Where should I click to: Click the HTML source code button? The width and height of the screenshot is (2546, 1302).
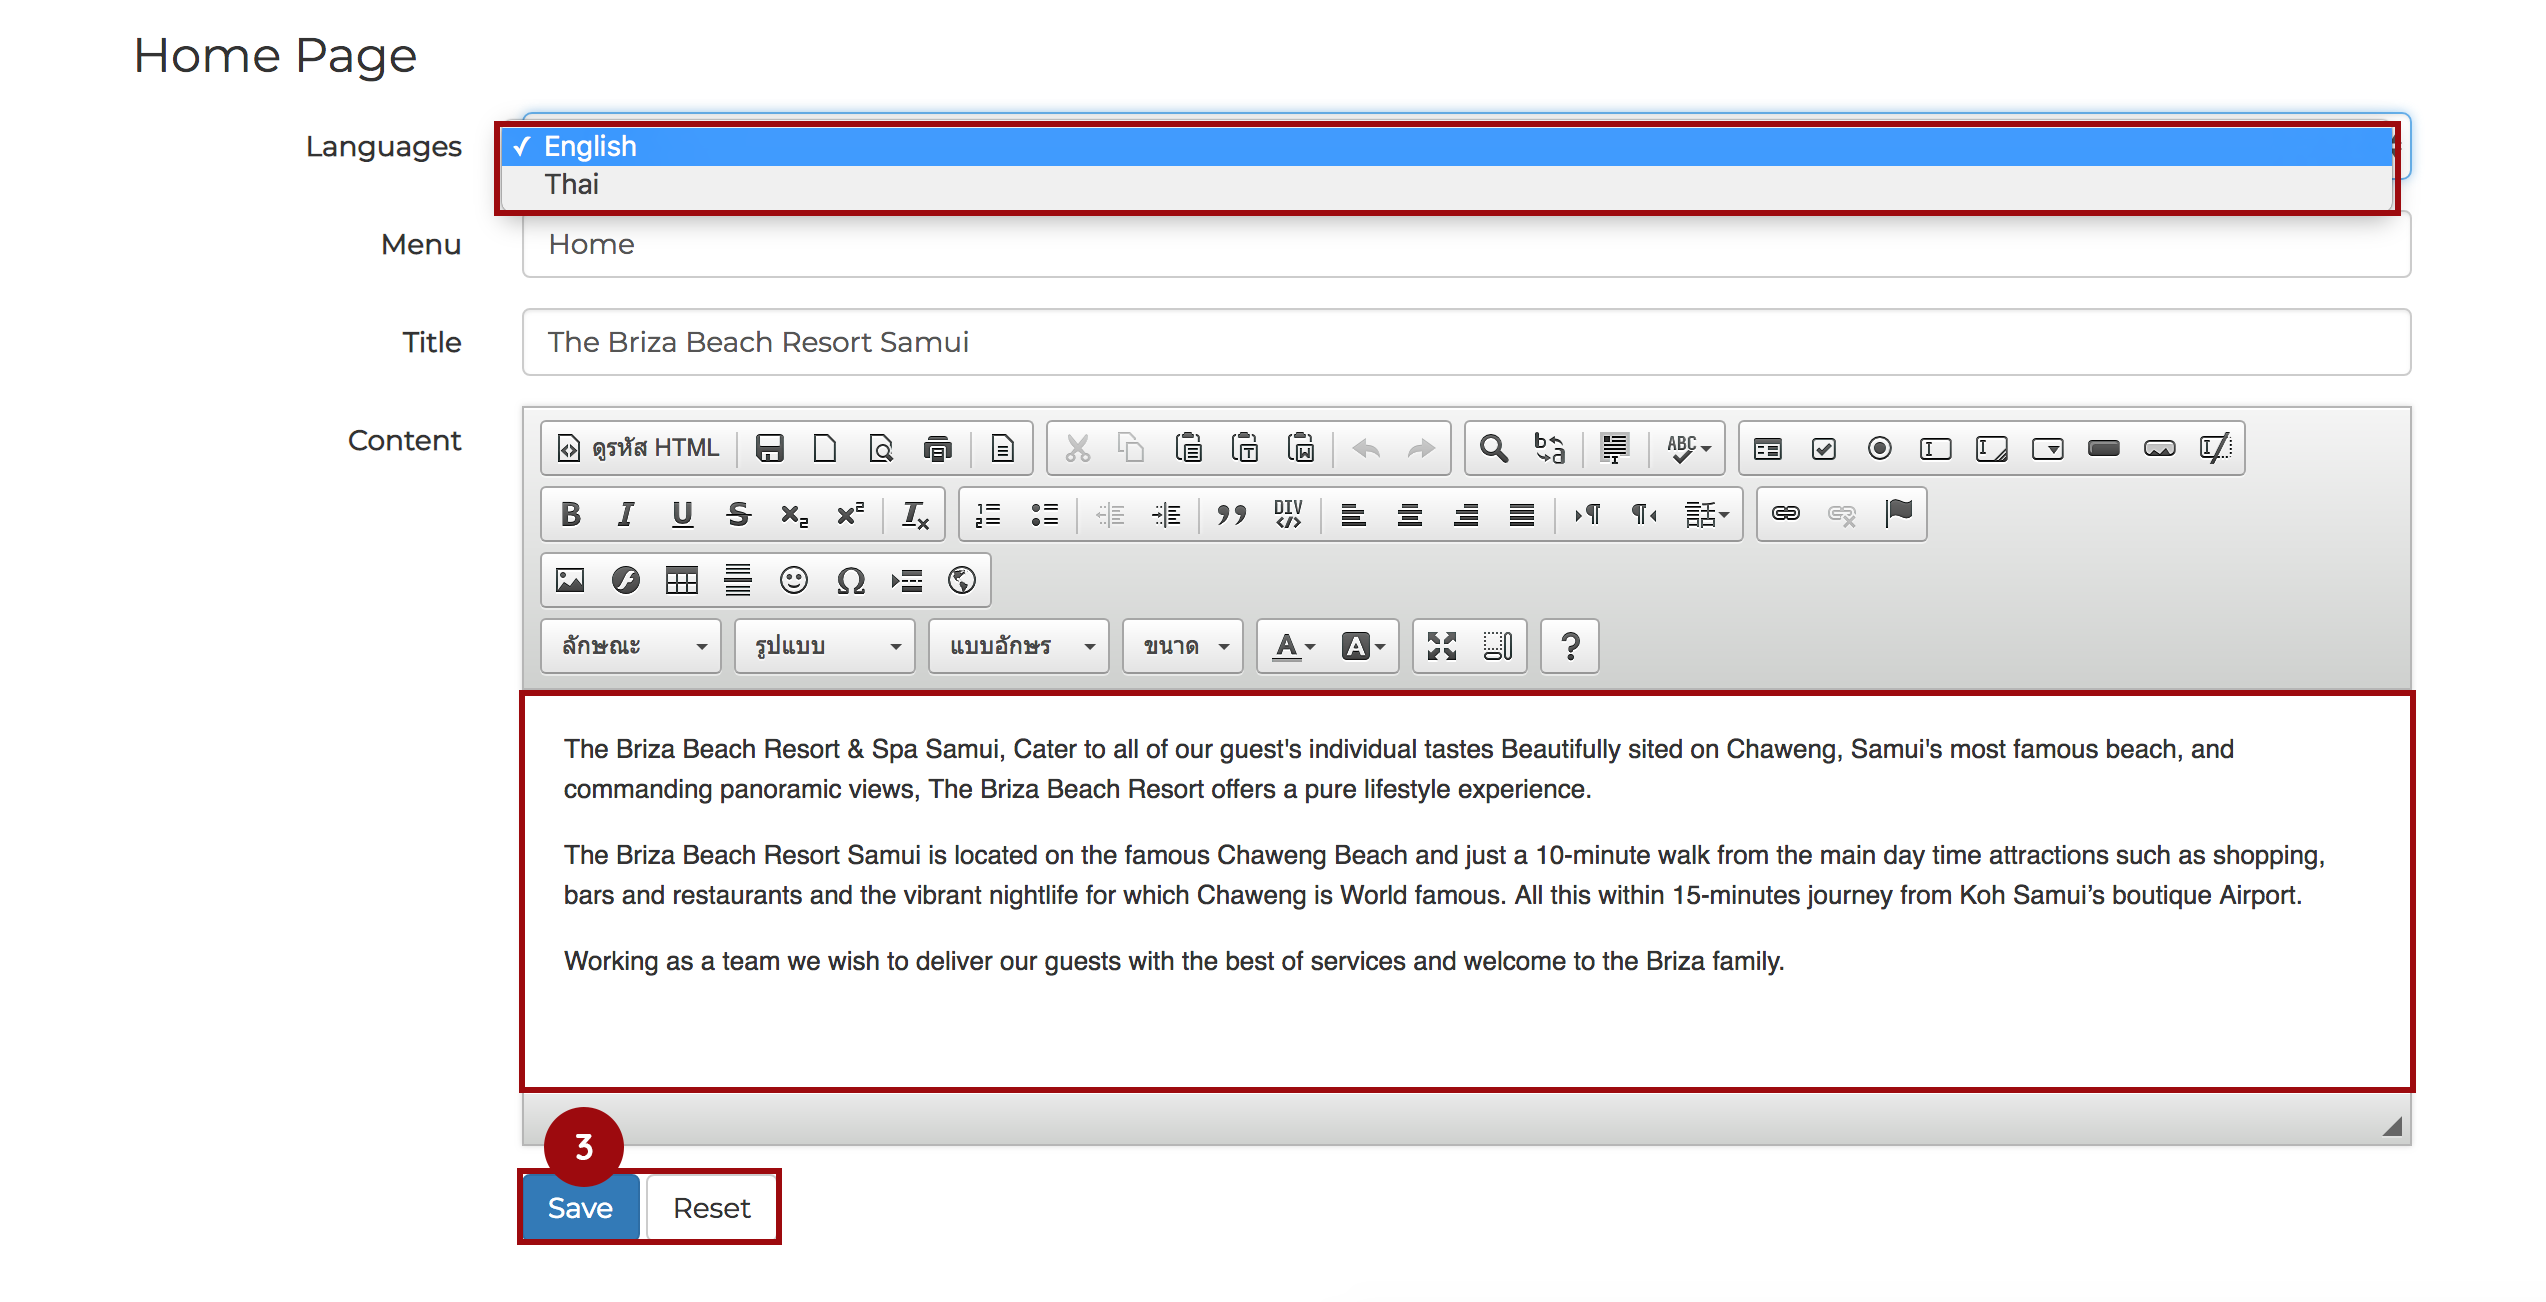[638, 448]
